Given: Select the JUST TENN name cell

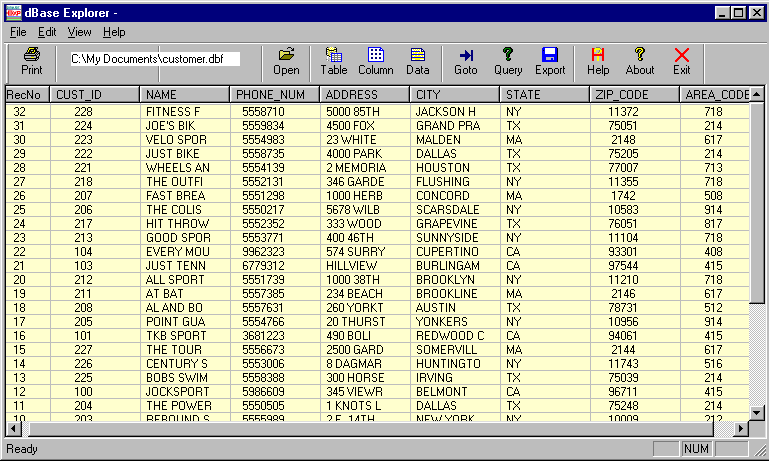Looking at the screenshot, I should [185, 266].
